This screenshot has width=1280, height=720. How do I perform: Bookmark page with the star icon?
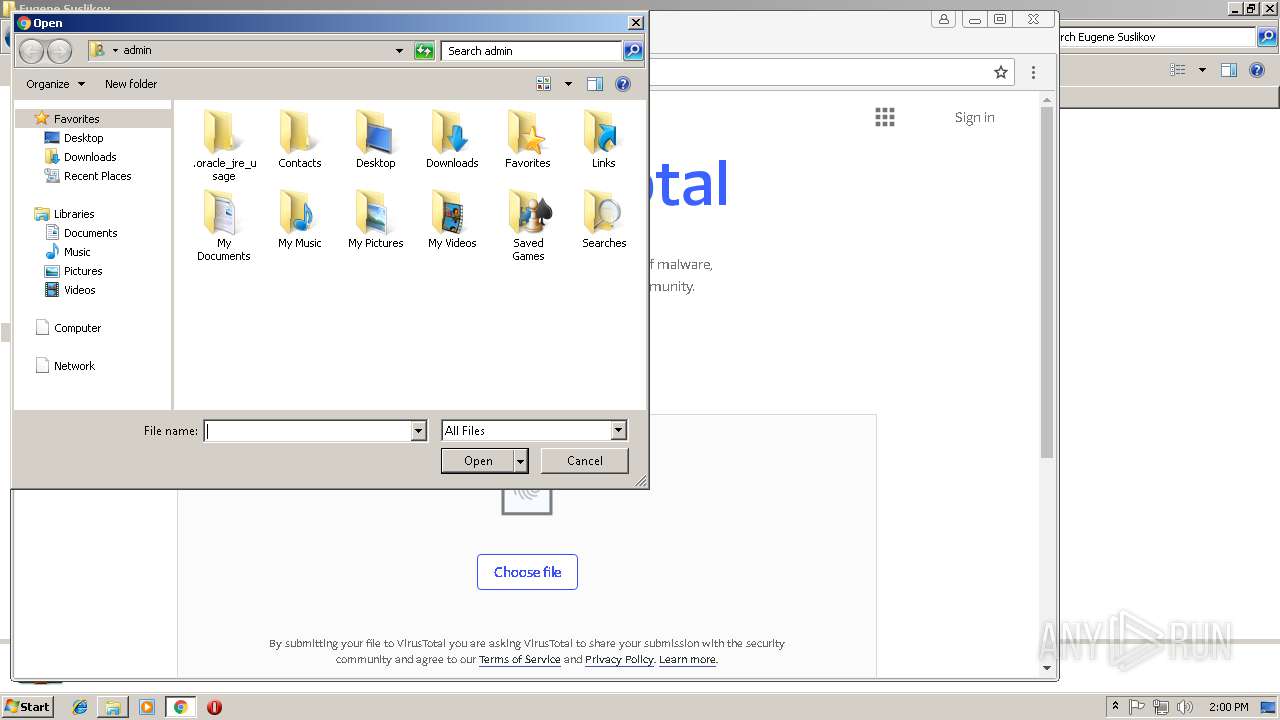click(1000, 72)
